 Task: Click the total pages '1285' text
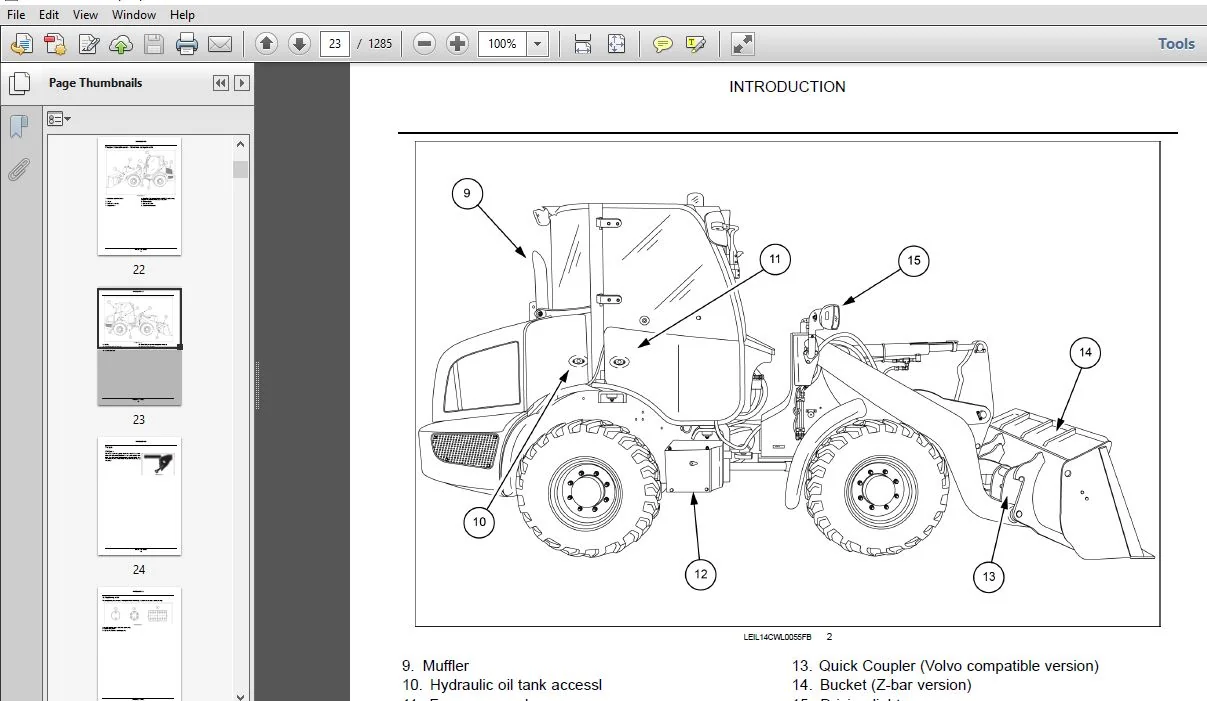tap(380, 44)
